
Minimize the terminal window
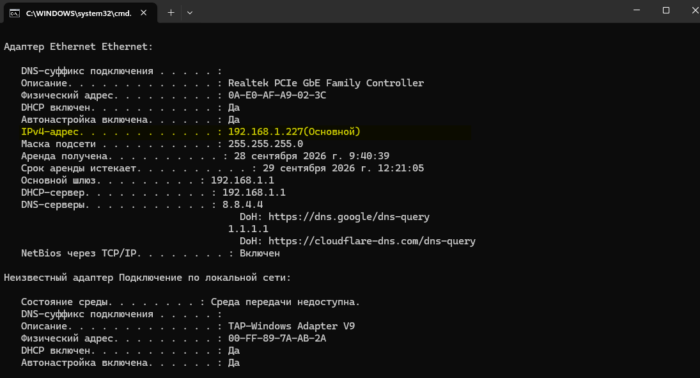point(637,10)
